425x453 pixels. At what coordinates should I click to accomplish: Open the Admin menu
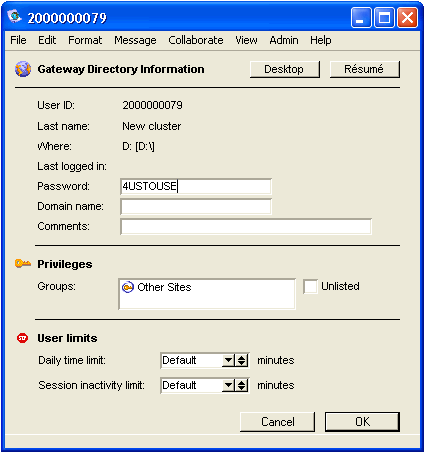284,40
